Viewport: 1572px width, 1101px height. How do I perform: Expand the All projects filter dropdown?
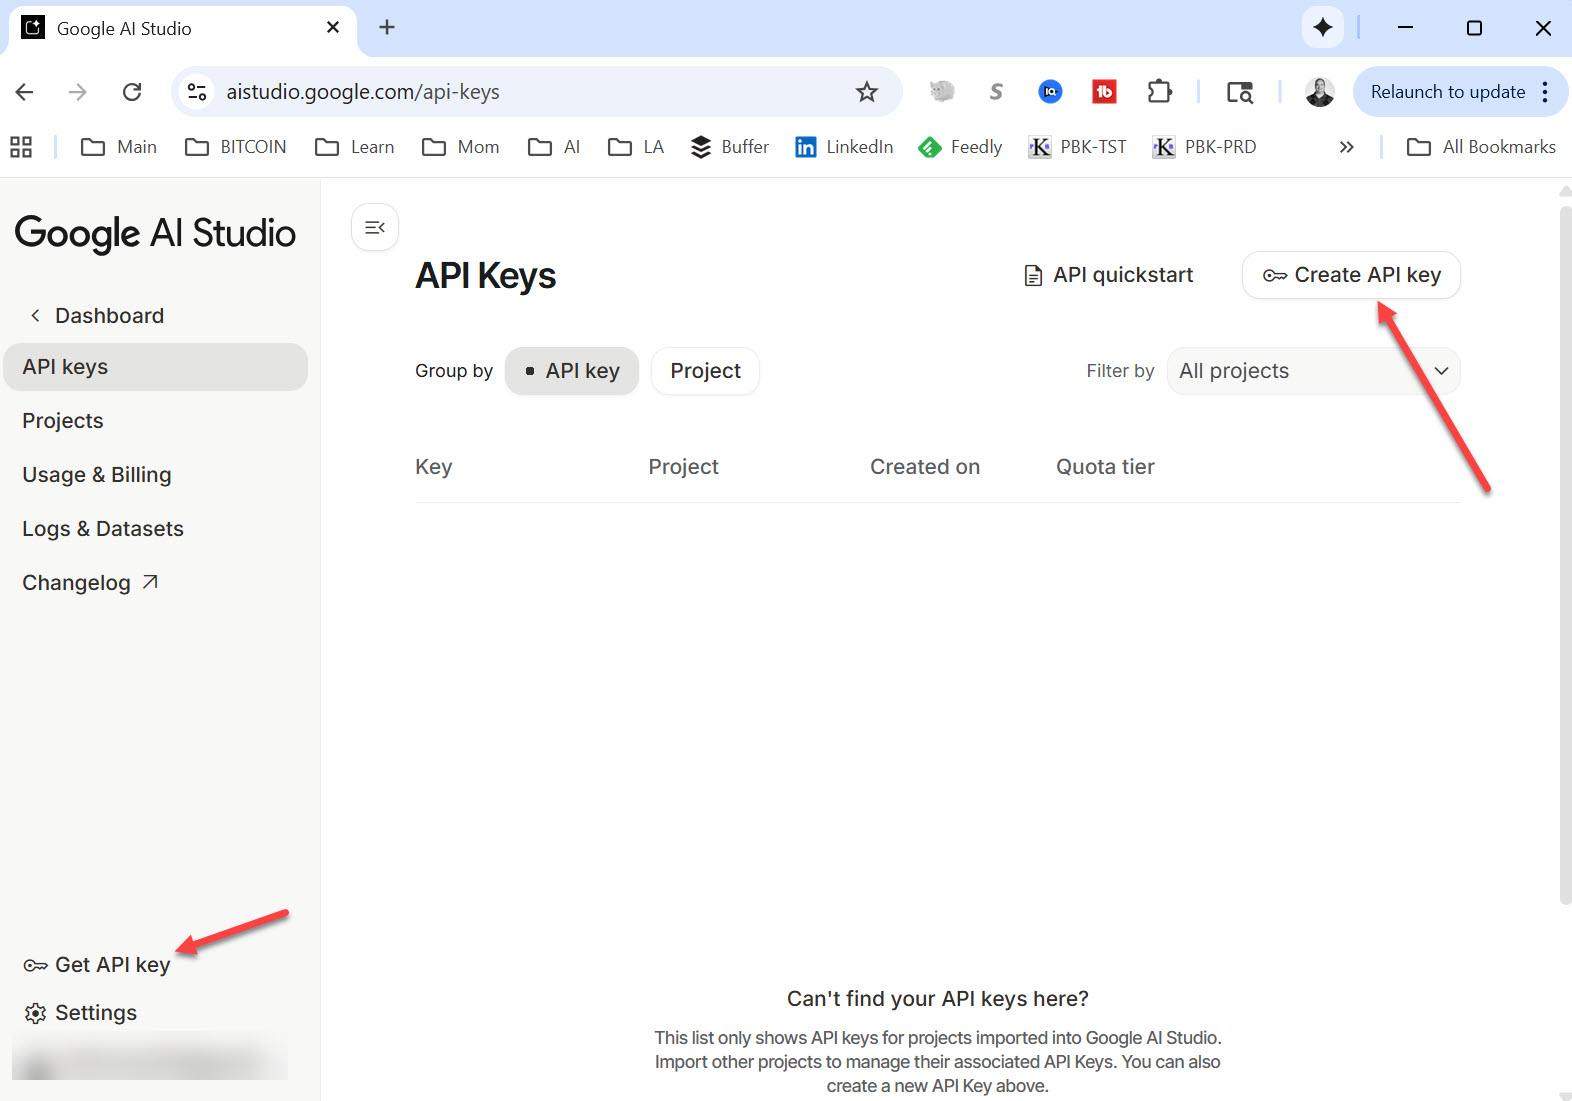[x=1313, y=371]
